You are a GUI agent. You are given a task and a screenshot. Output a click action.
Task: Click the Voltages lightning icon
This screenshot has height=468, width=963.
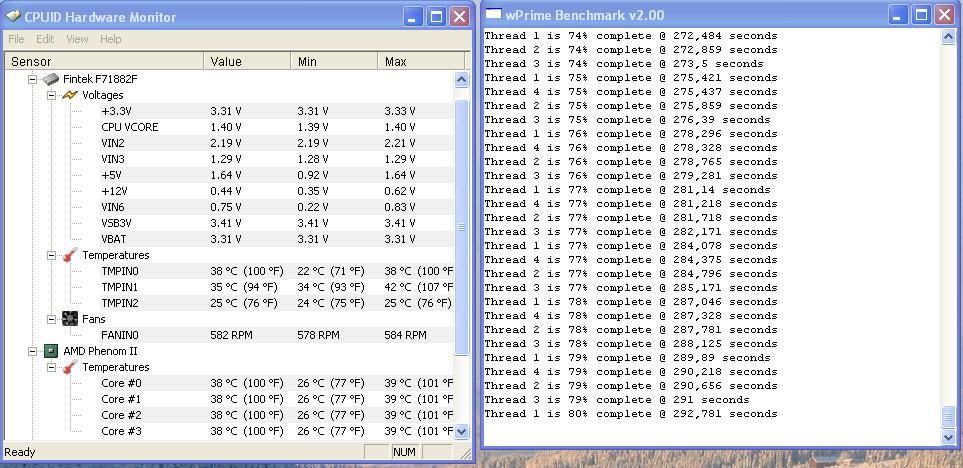click(69, 95)
